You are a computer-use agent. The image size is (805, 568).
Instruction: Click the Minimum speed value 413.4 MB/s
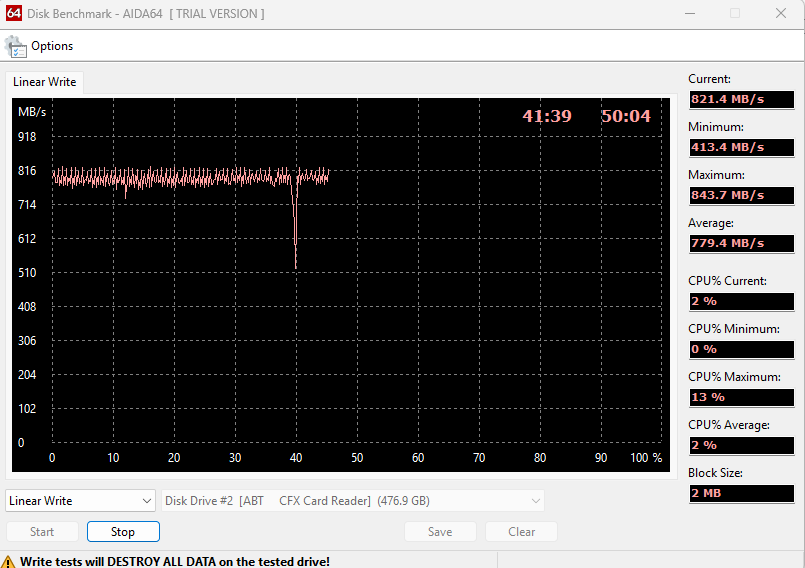pos(741,147)
